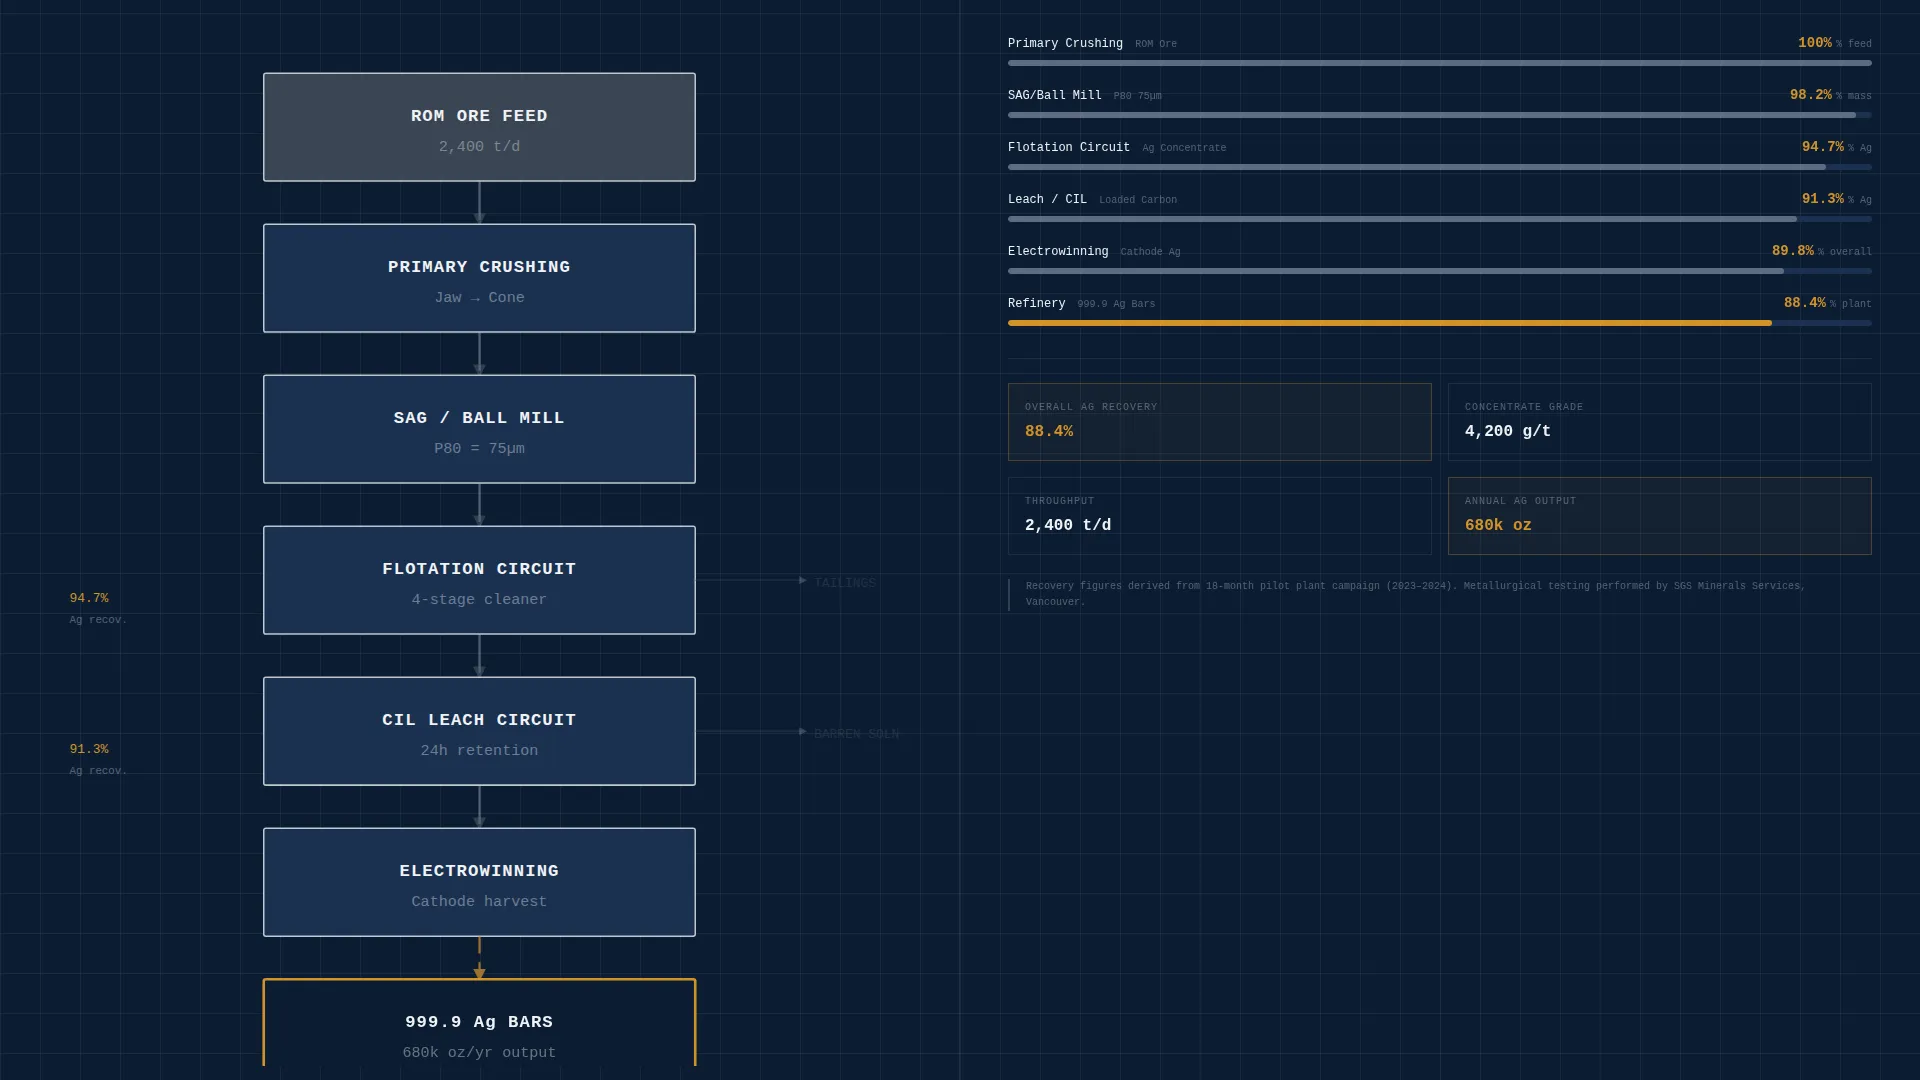Select the FLOTATION CIRCUIT stage box

pyautogui.click(x=479, y=580)
